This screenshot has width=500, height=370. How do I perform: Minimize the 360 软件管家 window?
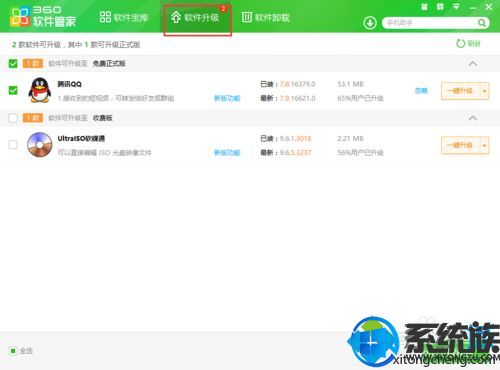point(473,7)
